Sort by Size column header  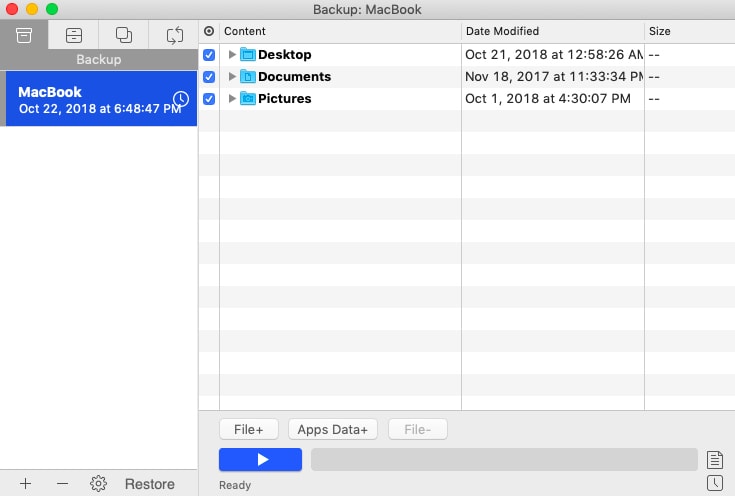coord(690,31)
